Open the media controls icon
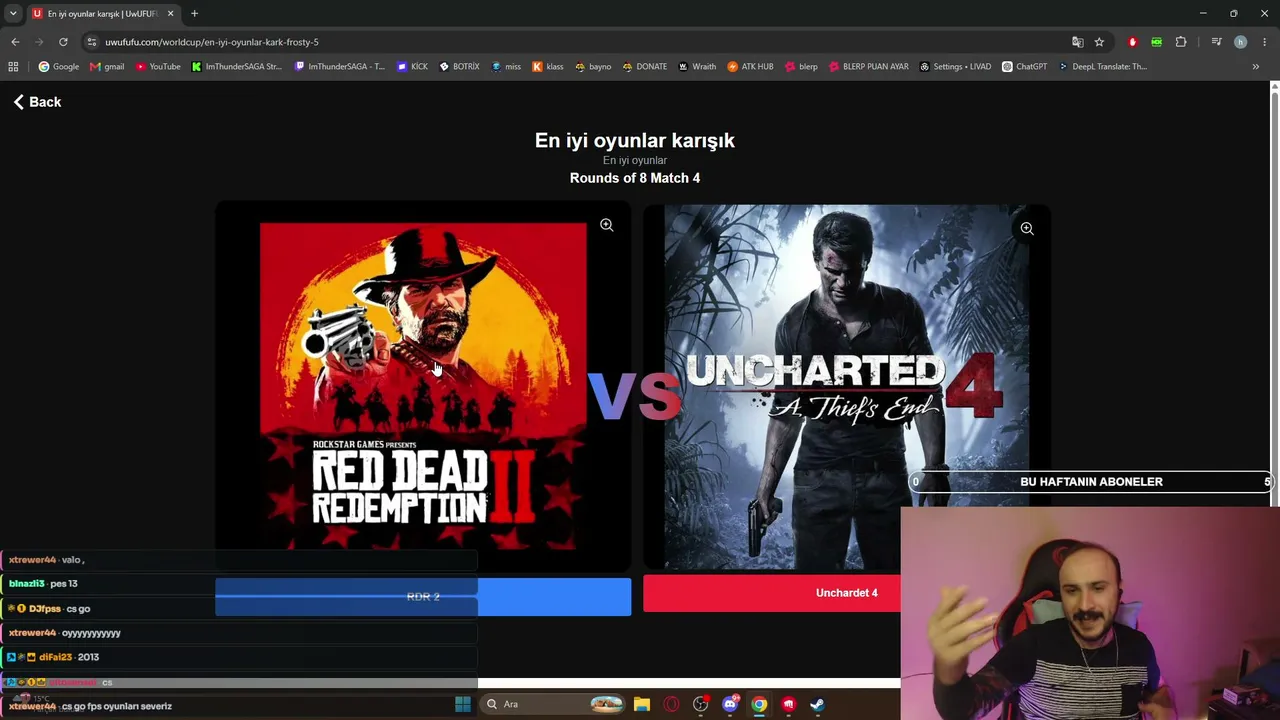The width and height of the screenshot is (1280, 720). 1216,42
